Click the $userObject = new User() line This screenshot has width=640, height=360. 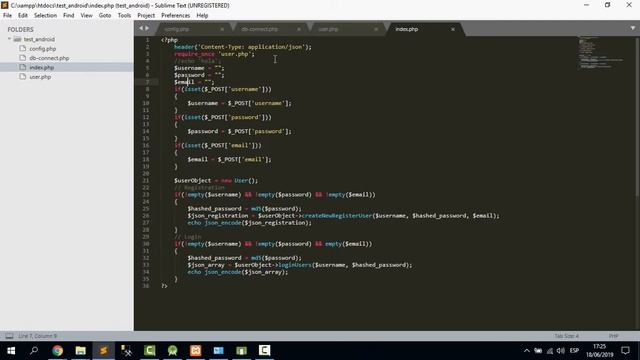(216, 180)
